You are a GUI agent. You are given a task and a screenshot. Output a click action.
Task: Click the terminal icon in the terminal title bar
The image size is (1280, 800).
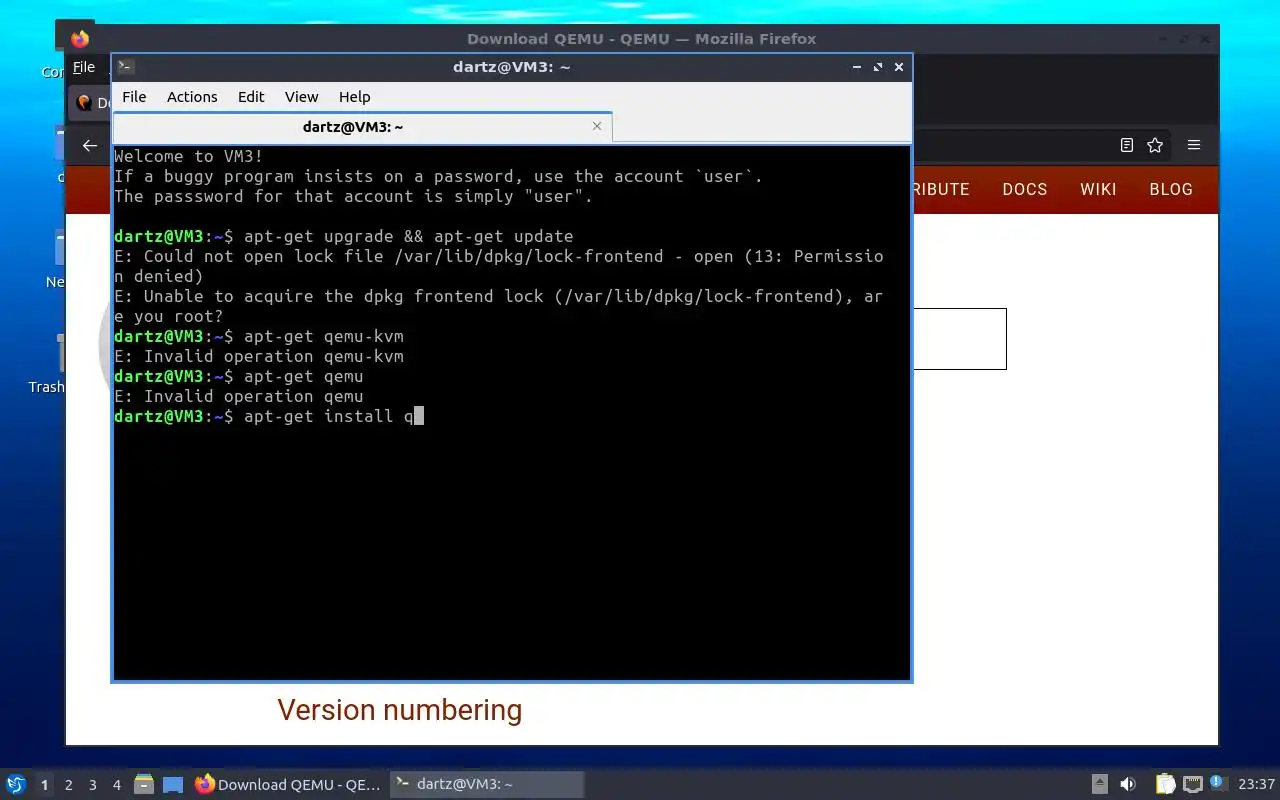click(126, 67)
